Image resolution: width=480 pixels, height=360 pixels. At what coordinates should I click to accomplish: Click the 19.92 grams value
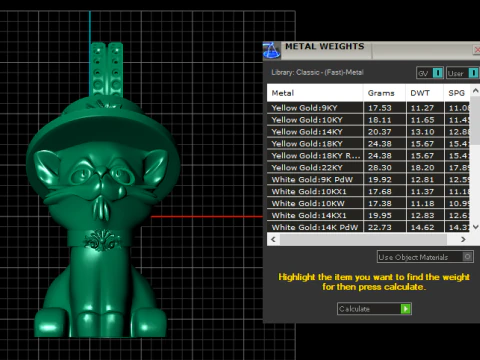tap(380, 180)
